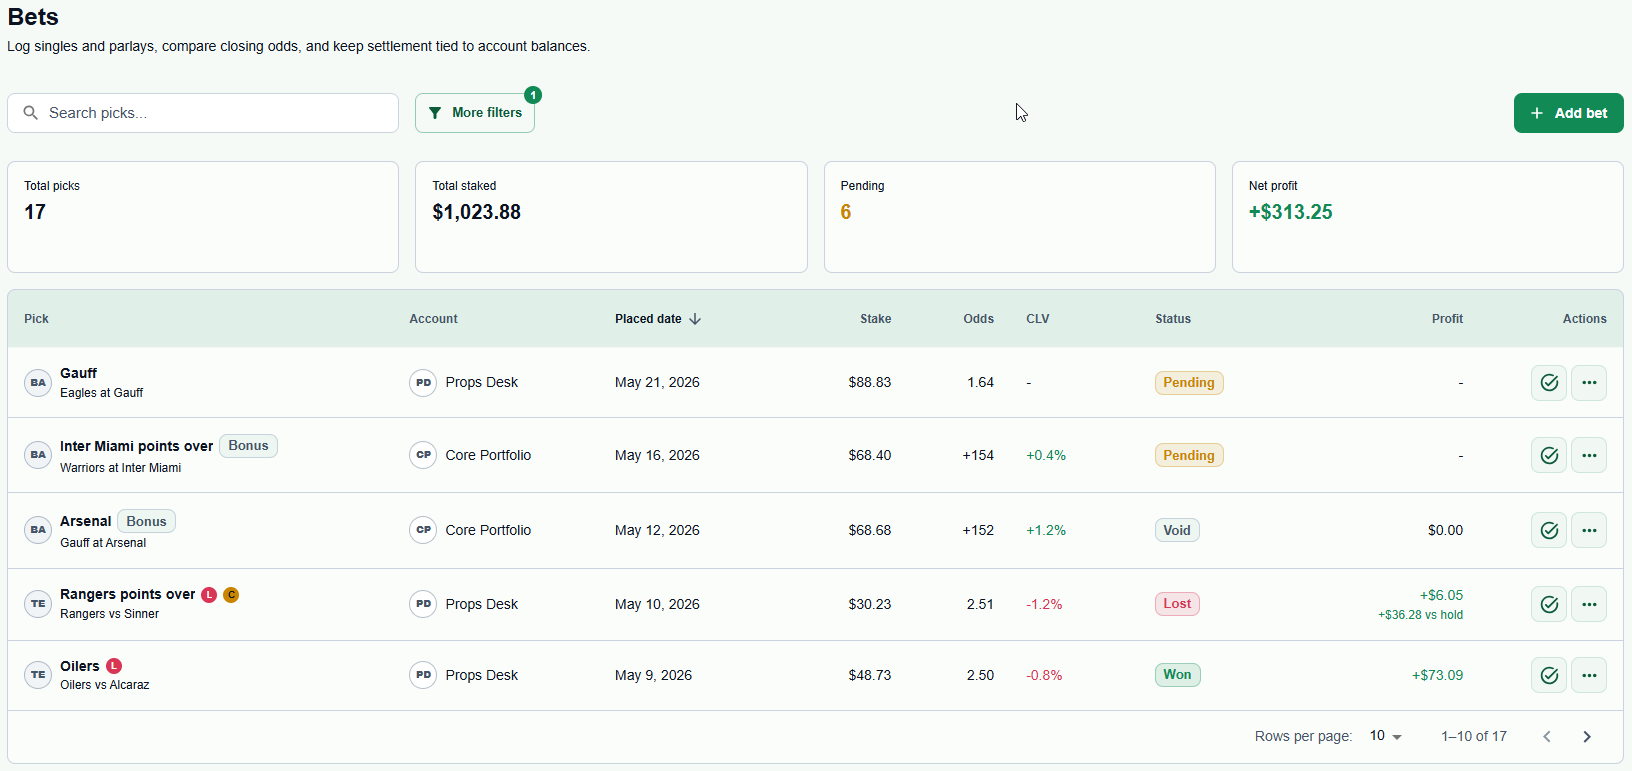Click the orange C badge on Rangers row

[231, 595]
